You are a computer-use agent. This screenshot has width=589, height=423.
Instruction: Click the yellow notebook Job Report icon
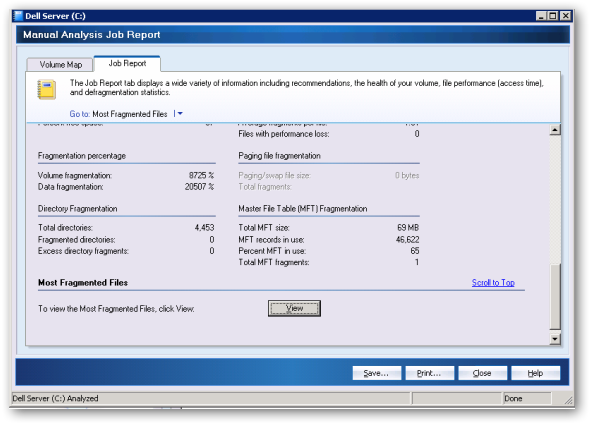coord(47,89)
